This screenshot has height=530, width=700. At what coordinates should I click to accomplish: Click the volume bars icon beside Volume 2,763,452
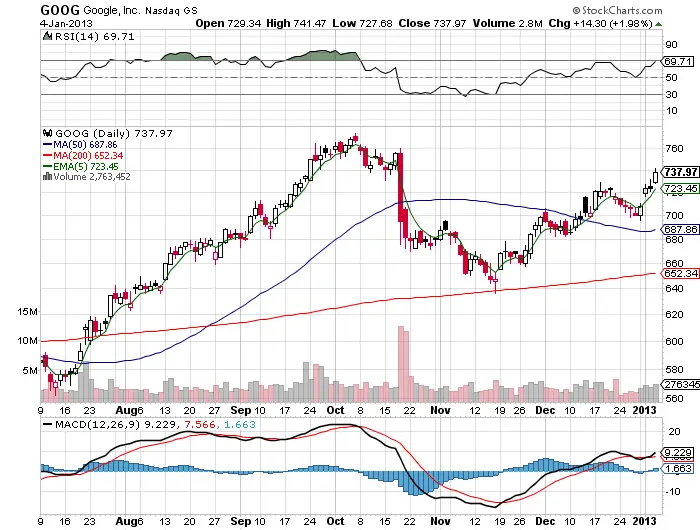pyautogui.click(x=47, y=176)
